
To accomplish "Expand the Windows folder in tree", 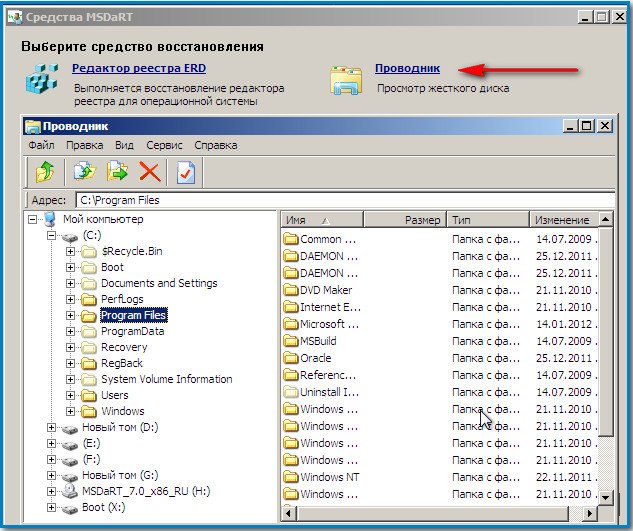I will pyautogui.click(x=71, y=411).
